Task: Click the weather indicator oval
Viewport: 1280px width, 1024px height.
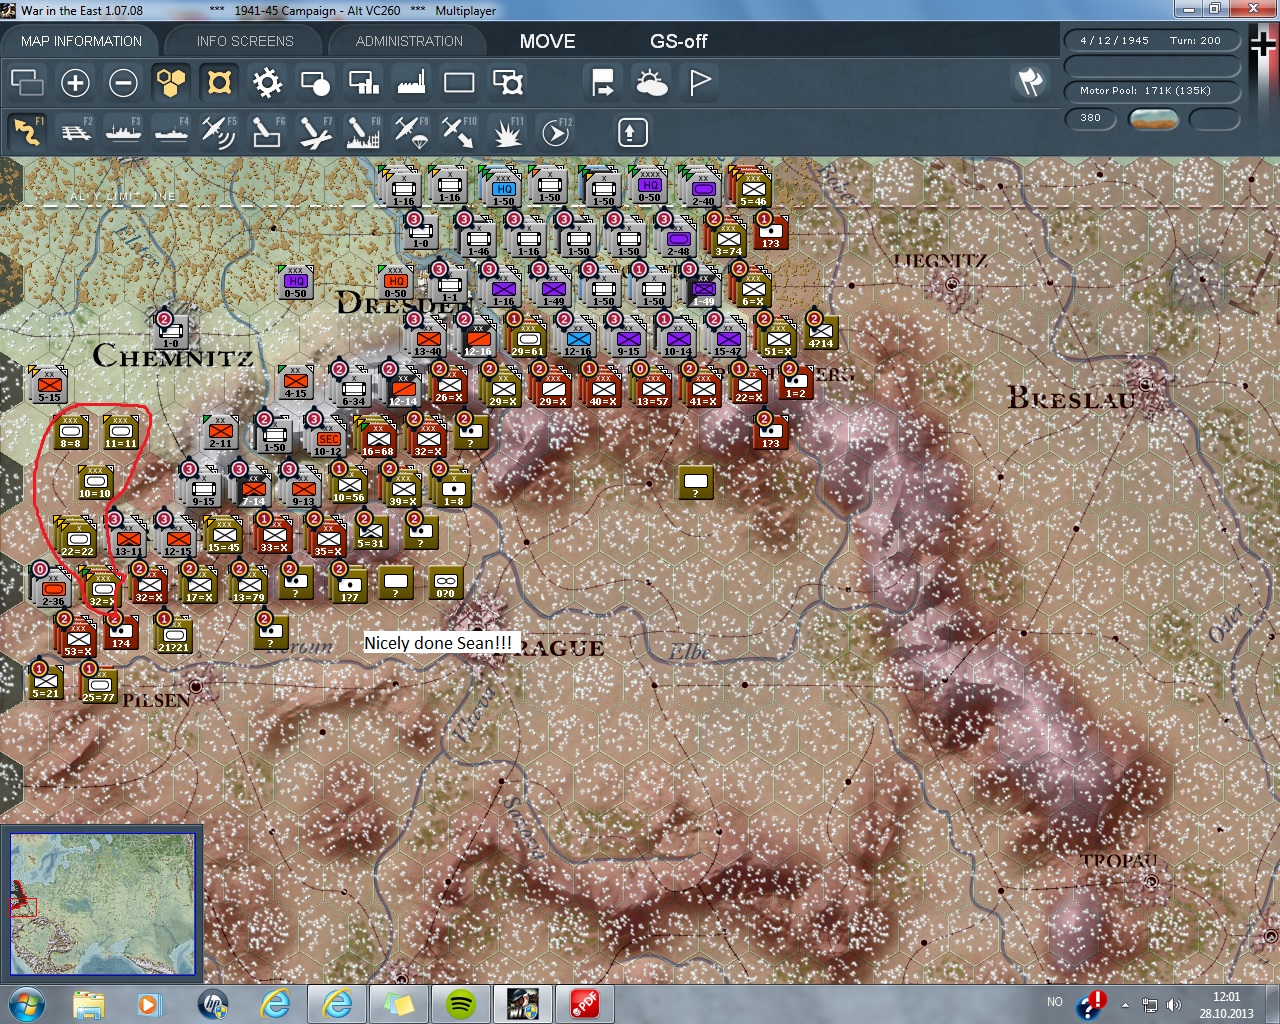Action: coord(1153,119)
